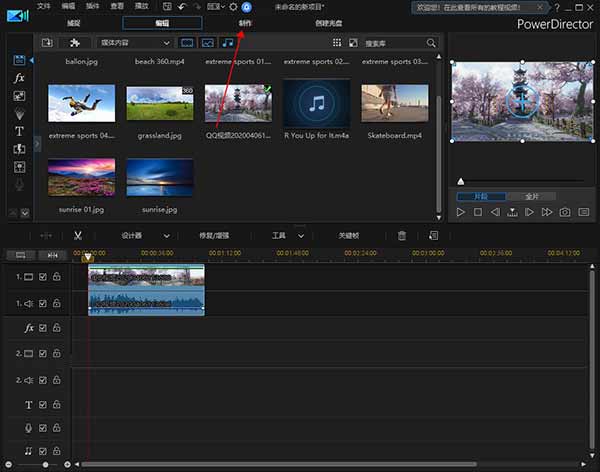Take snapshot with camera icon in preview
Viewport: 600px width, 472px height.
click(565, 212)
